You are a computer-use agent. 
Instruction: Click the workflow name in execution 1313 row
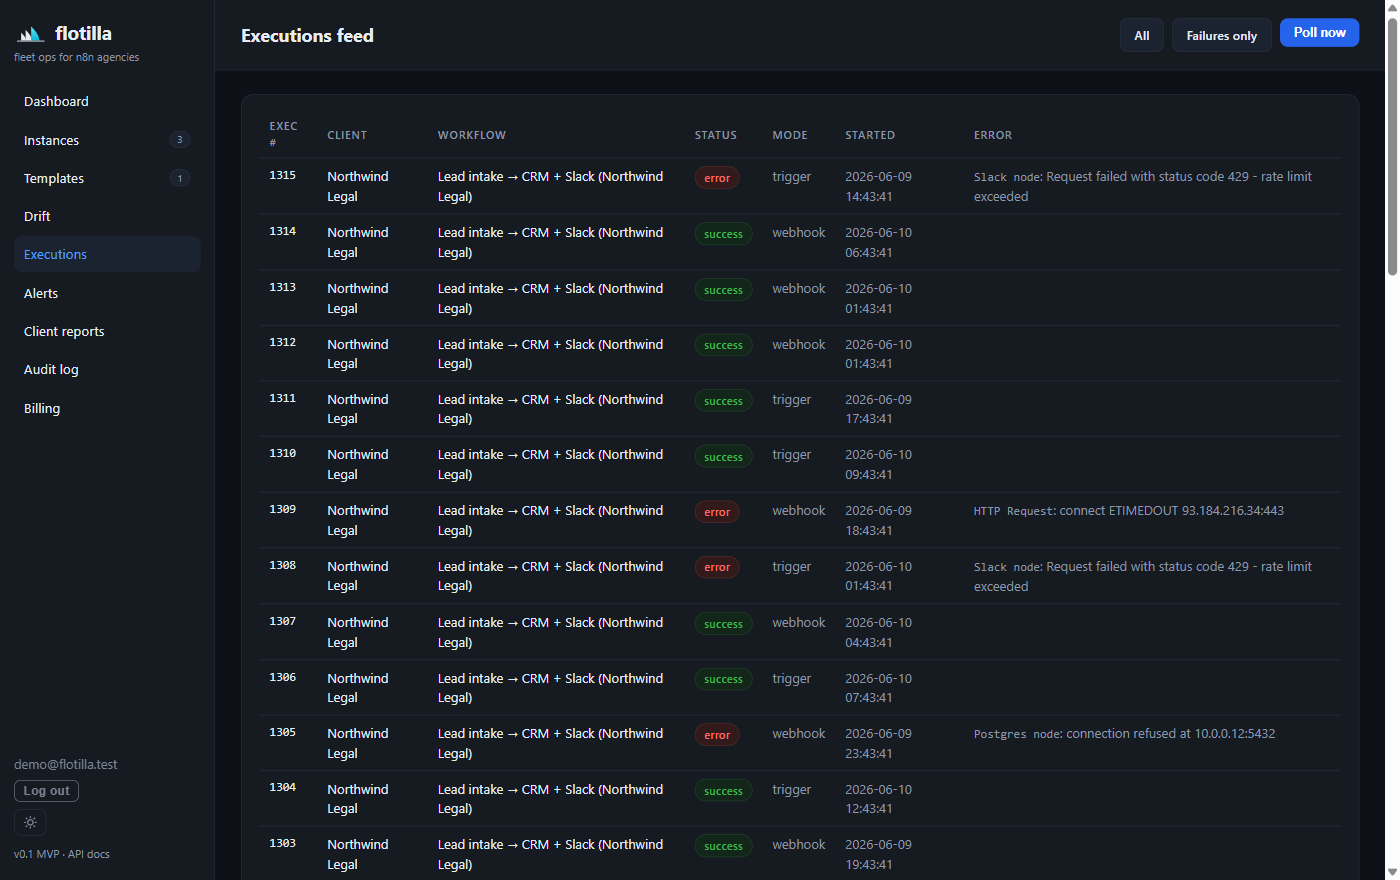[550, 298]
